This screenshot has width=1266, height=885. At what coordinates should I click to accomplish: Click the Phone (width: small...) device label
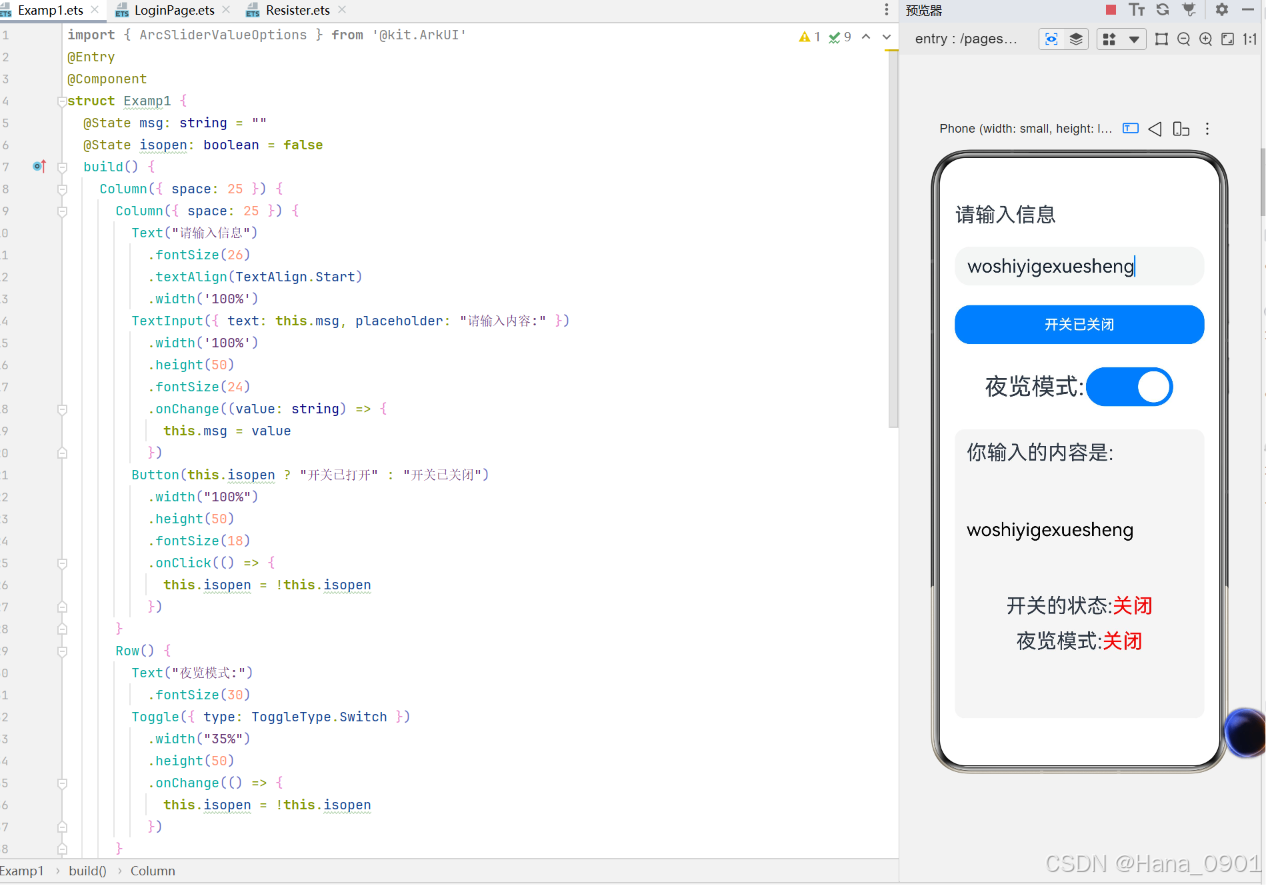coord(1025,129)
